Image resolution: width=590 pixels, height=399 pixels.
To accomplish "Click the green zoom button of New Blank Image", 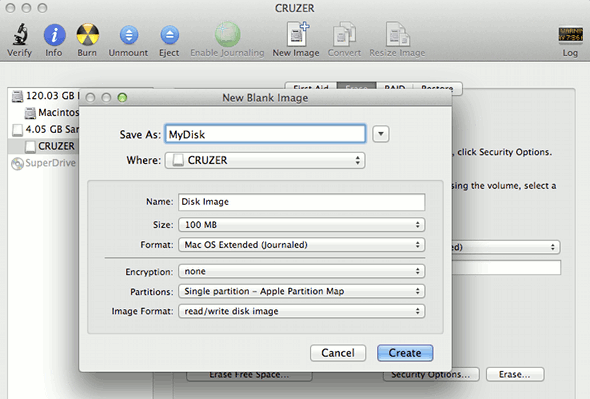I will (x=122, y=97).
